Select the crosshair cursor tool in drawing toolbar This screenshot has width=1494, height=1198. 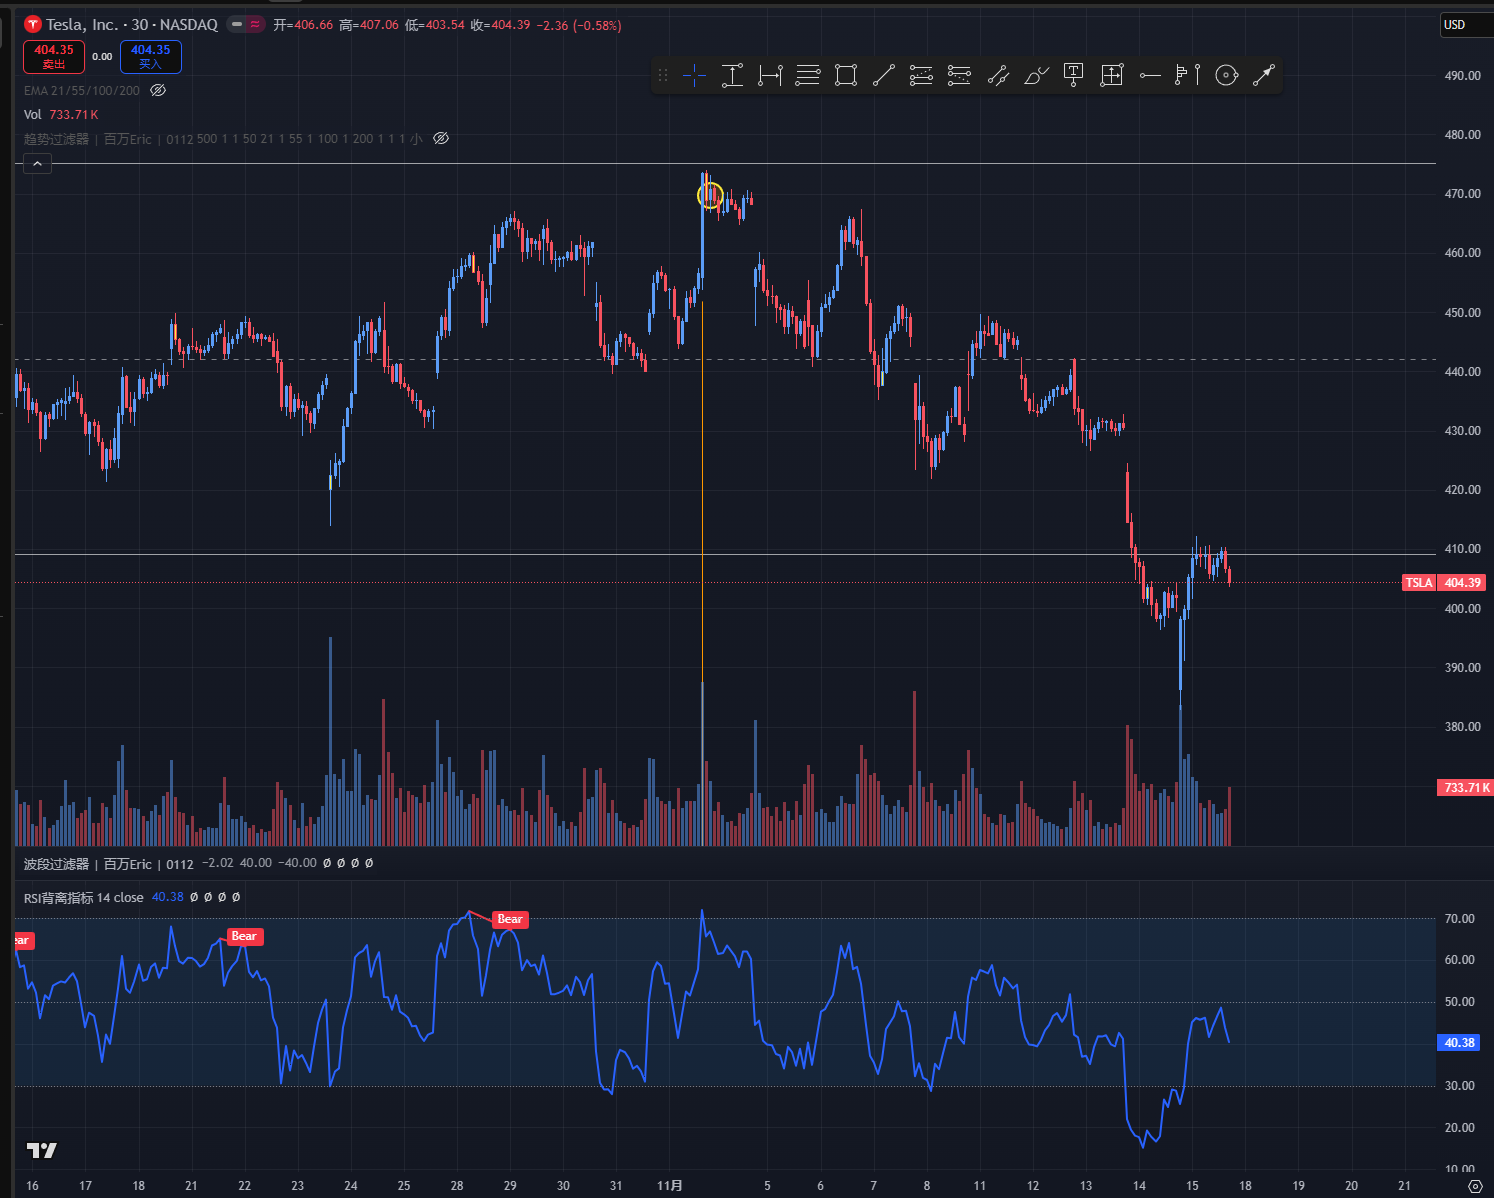coord(694,75)
